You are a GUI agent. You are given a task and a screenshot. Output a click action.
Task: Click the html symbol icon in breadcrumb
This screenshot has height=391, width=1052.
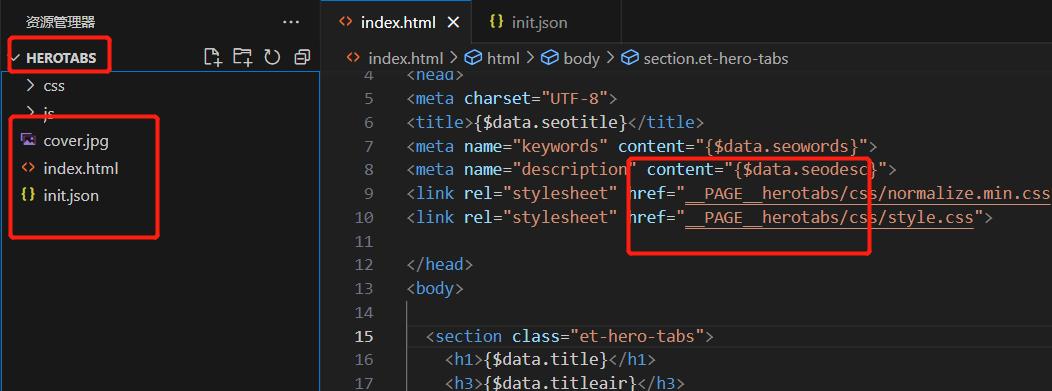[x=474, y=58]
